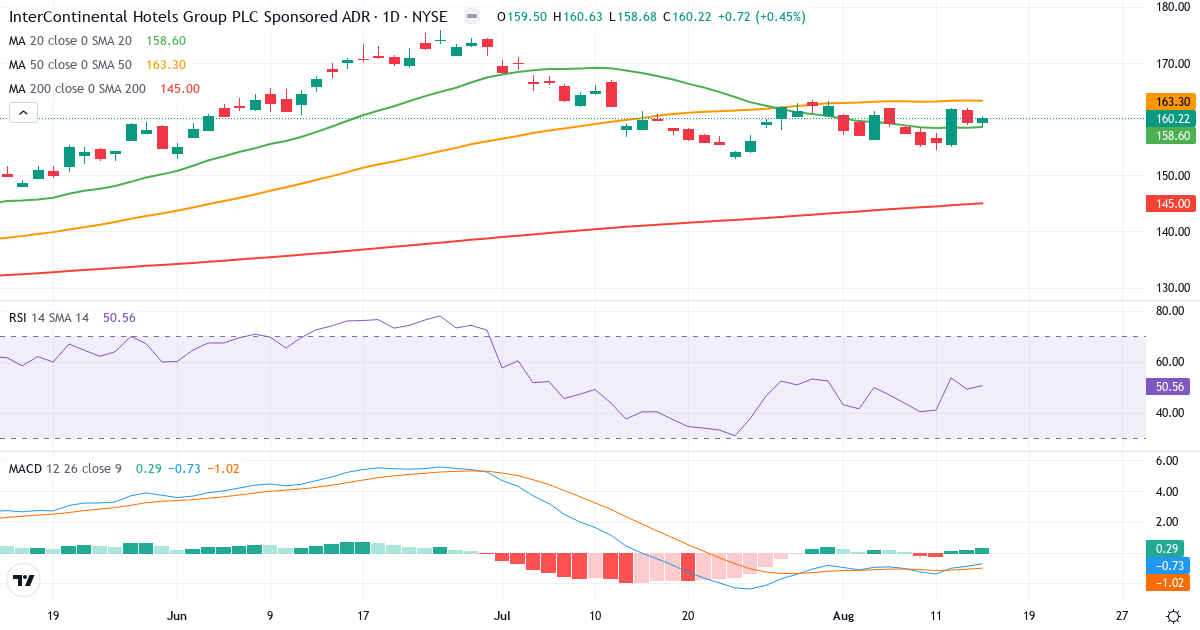Screen dimensions: 1200x630
Task: Click the 80.00 RSI axis value
Action: (x=1171, y=311)
